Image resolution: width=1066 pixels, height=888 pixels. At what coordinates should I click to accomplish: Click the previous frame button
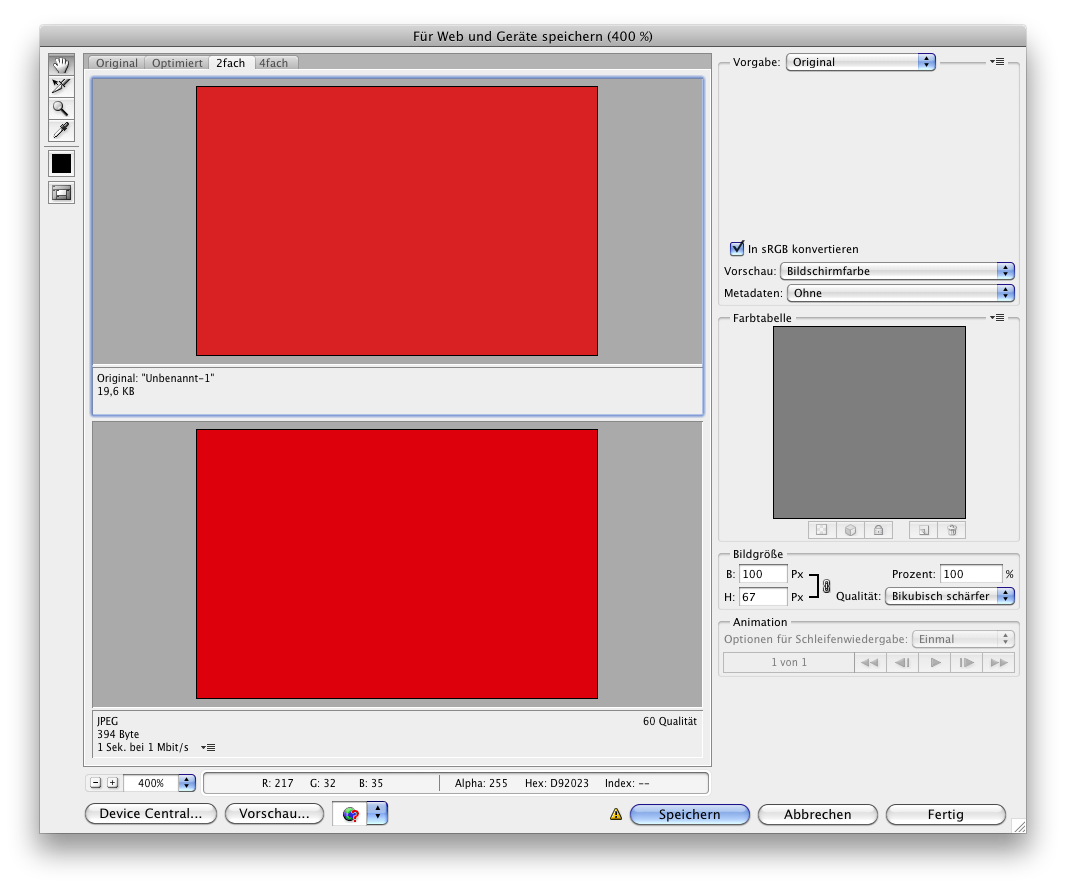click(x=903, y=662)
